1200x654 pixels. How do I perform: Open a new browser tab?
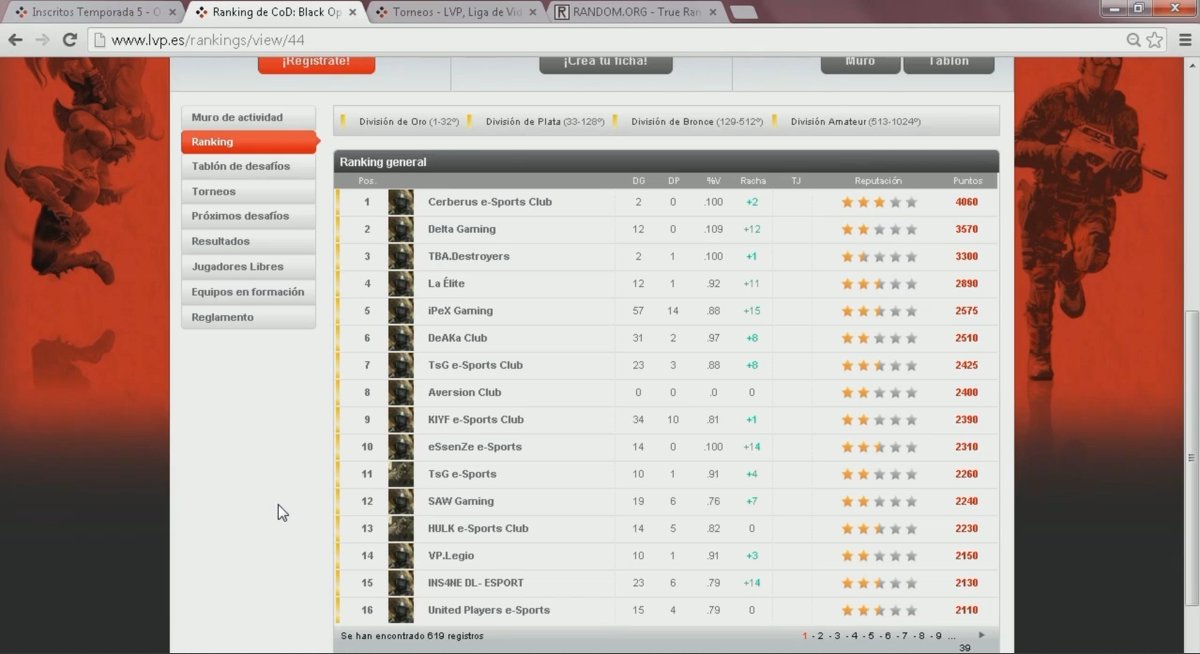point(744,13)
